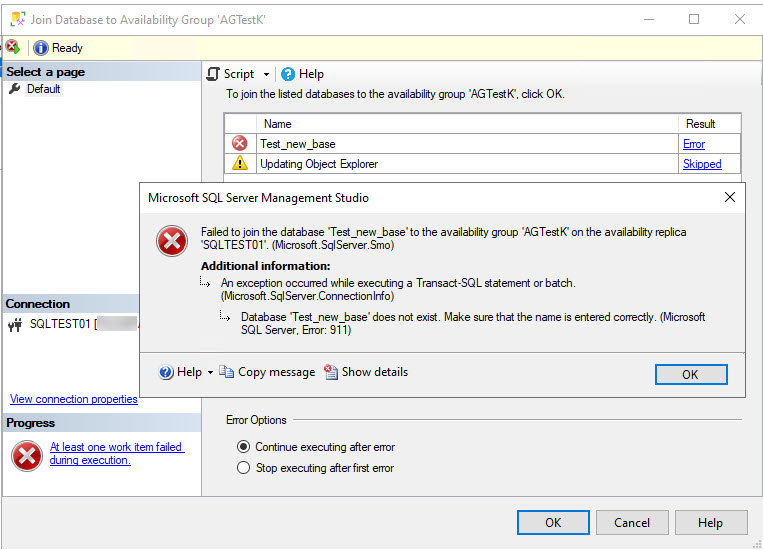Click the blue info icon beside Ready
763x550 pixels.
pyautogui.click(x=41, y=47)
